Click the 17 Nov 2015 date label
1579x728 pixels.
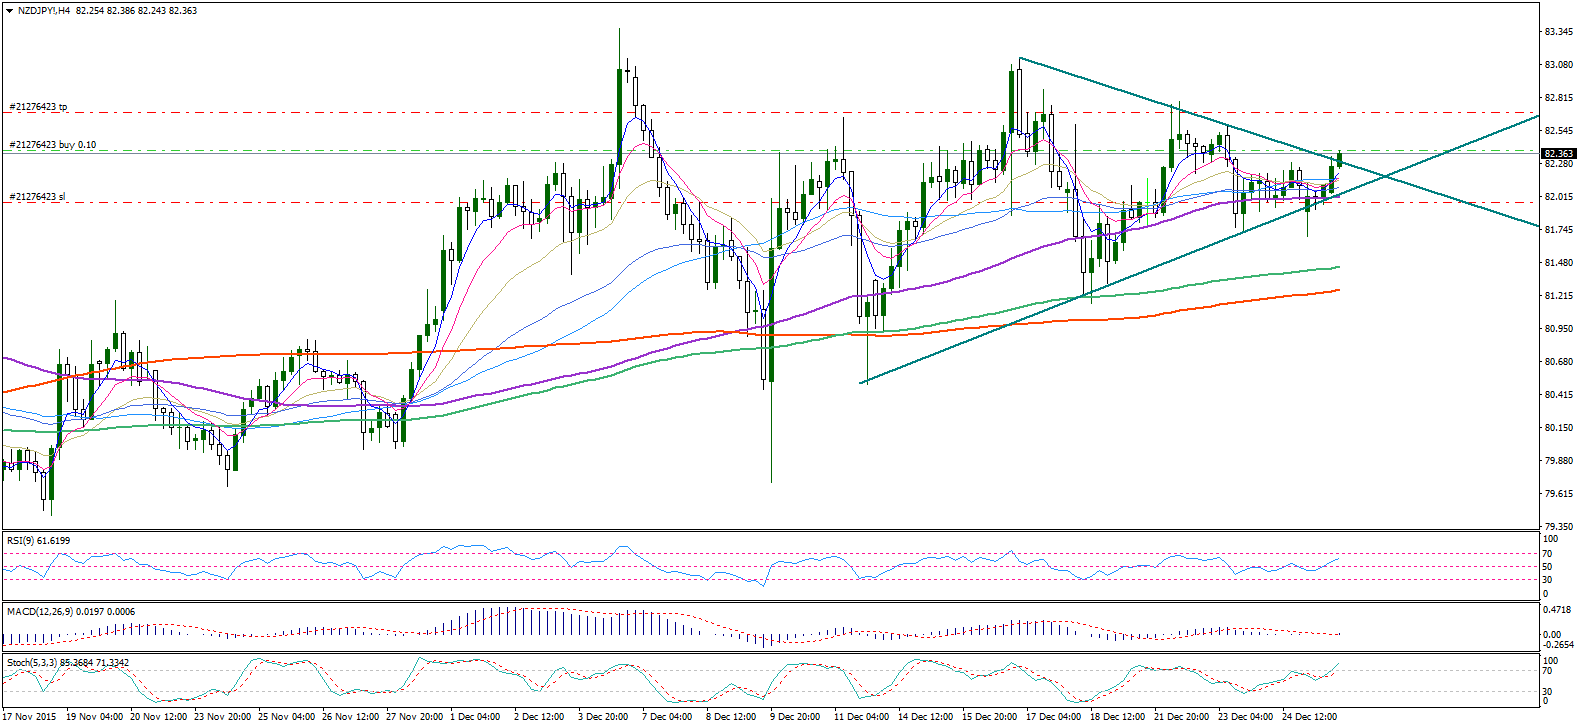click(x=29, y=717)
